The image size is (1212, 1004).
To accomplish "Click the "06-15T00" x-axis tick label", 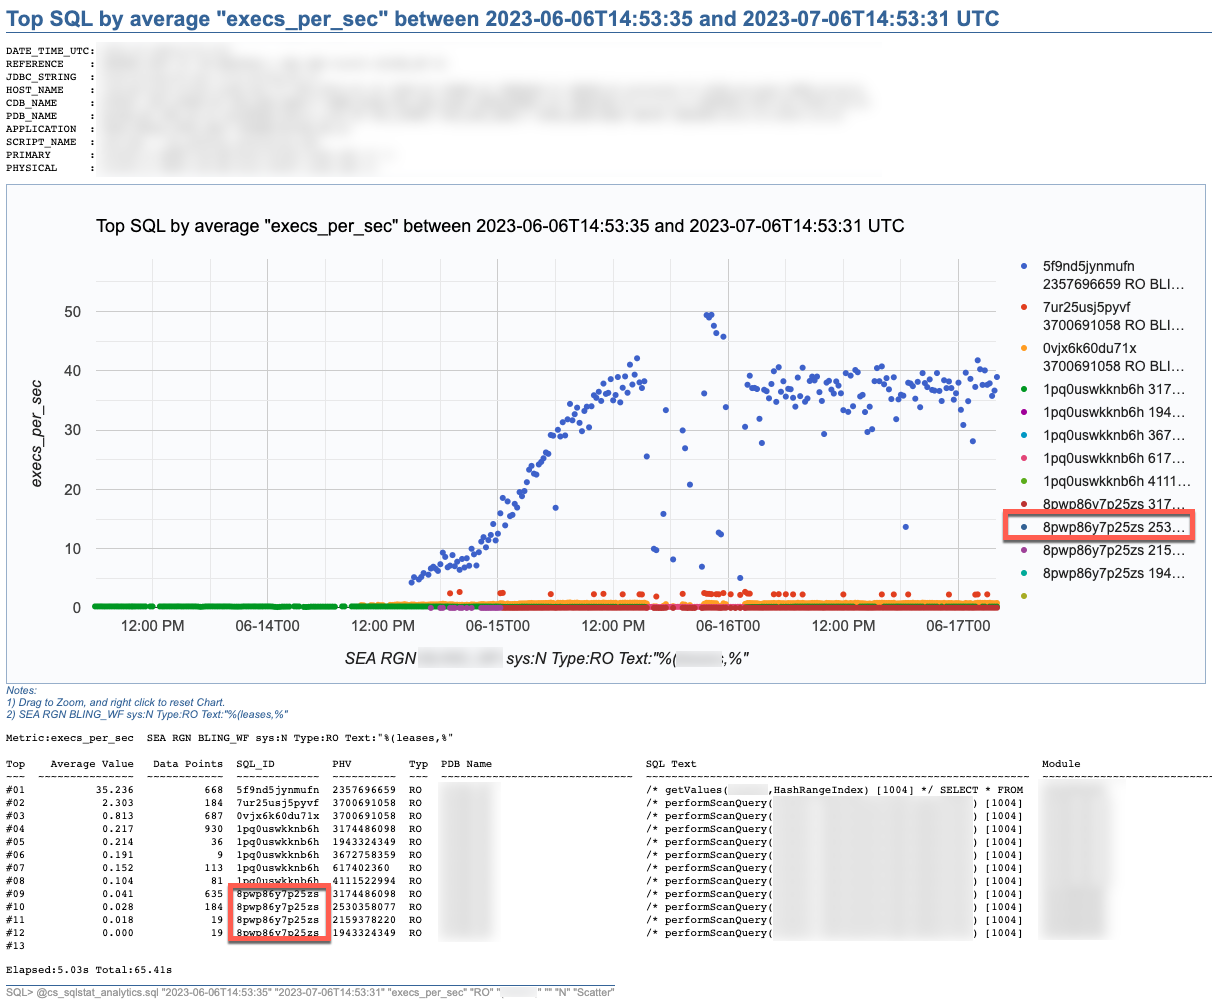I will pos(497,626).
